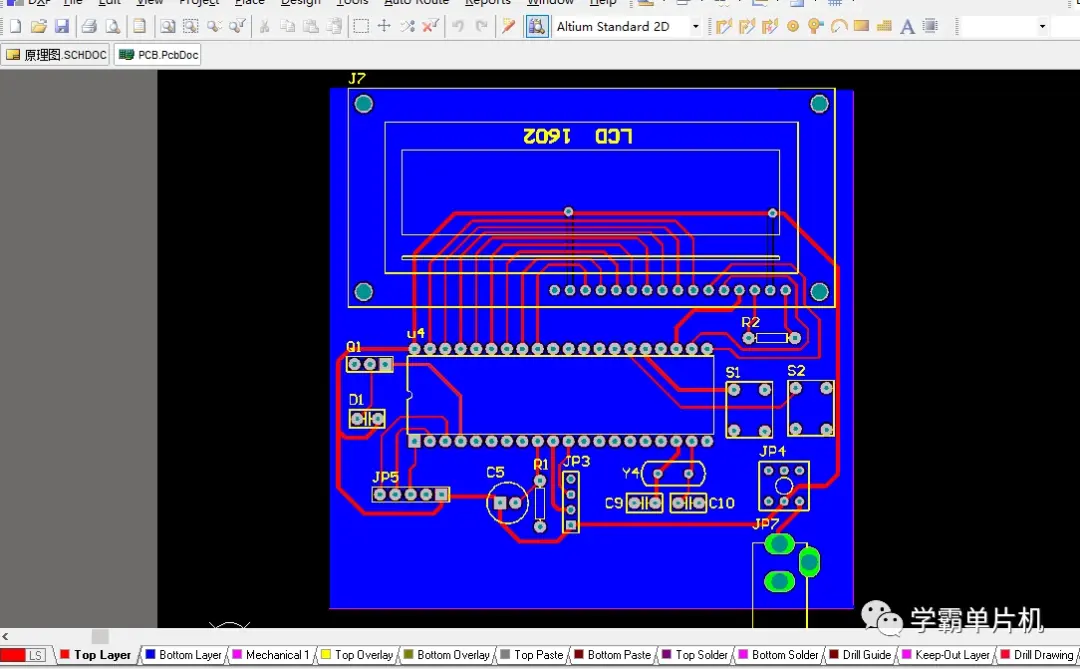Screen dimensions: 1080x669
Task: Click the Select Area dashed rectangle tool
Action: pos(361,27)
